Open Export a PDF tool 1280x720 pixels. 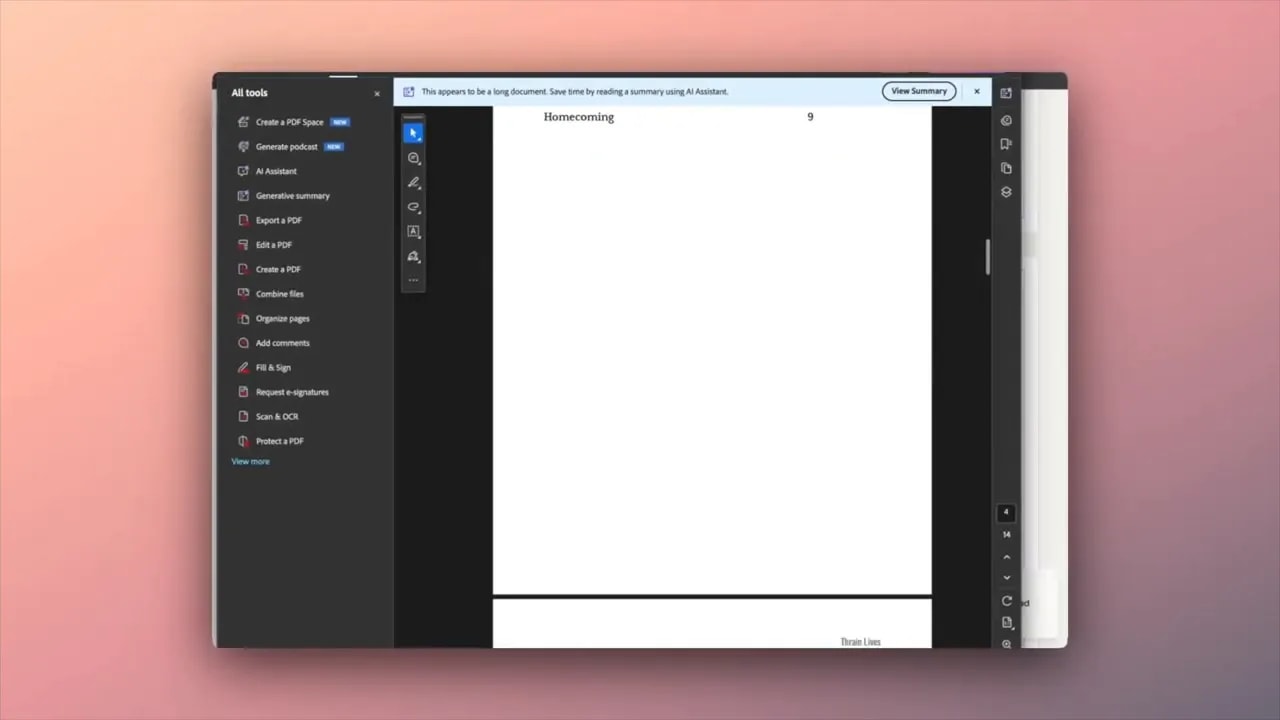click(x=278, y=220)
